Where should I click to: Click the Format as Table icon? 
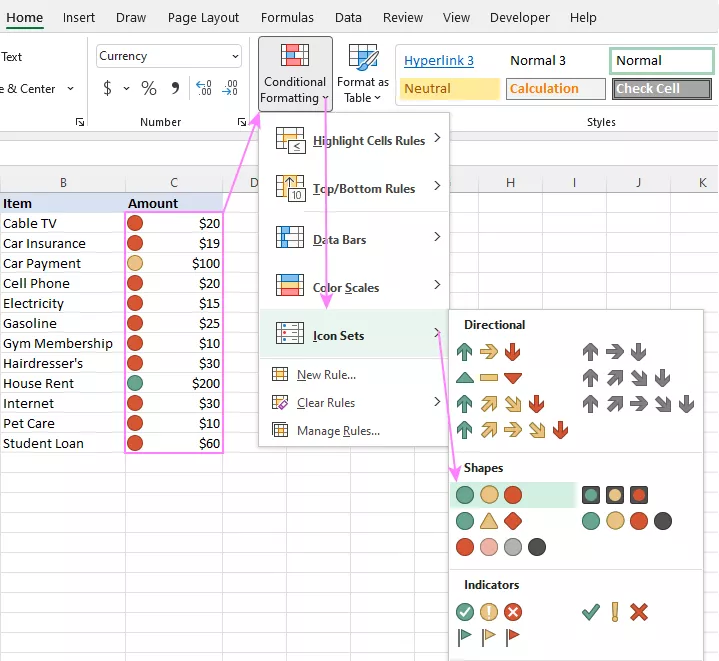coord(362,73)
